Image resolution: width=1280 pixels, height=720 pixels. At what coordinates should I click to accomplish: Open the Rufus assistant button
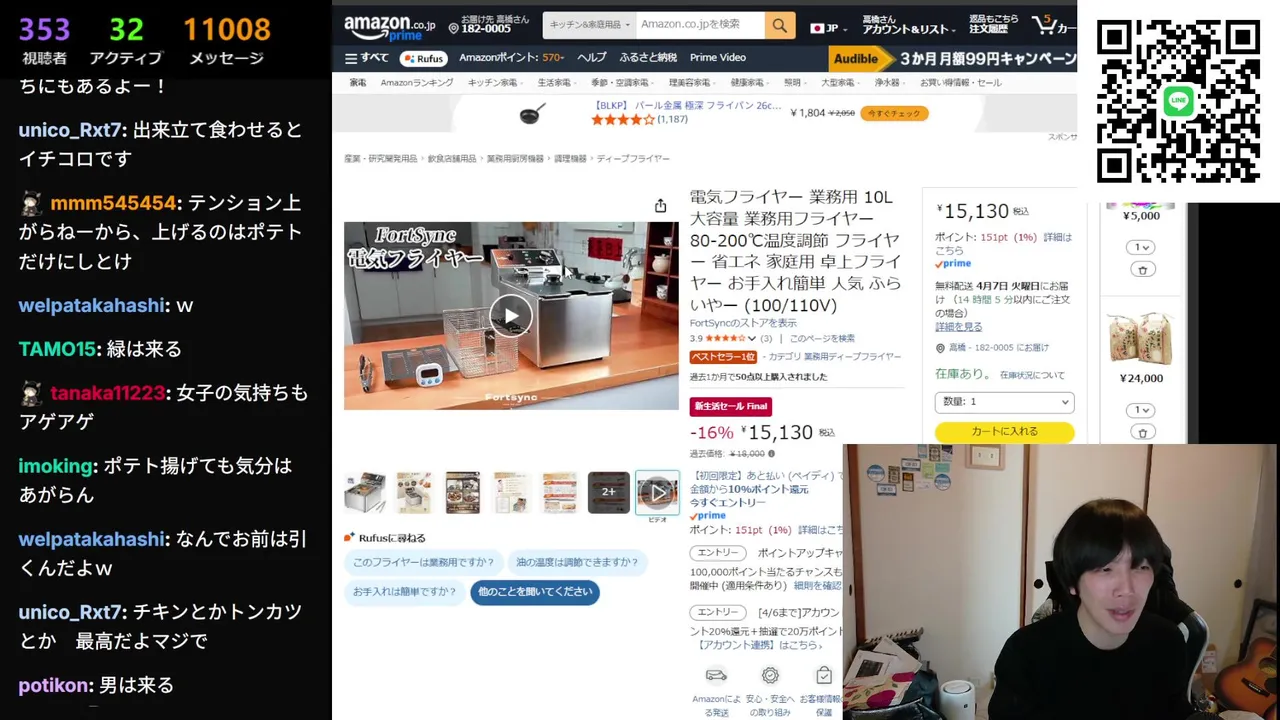[x=423, y=58]
